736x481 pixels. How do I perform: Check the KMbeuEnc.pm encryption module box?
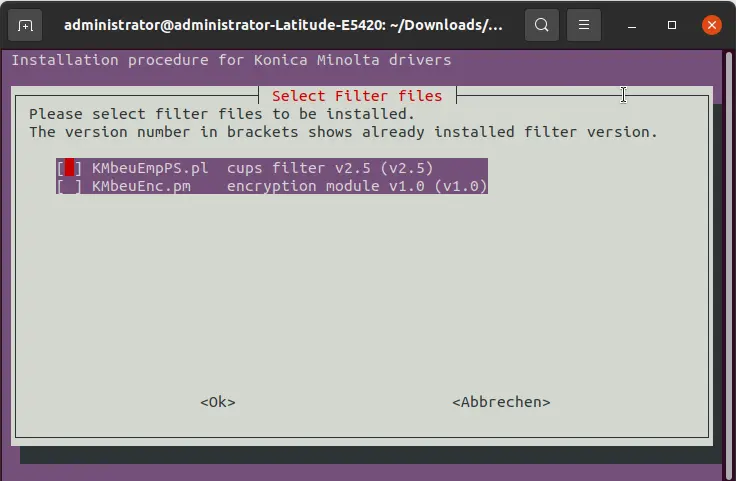69,186
